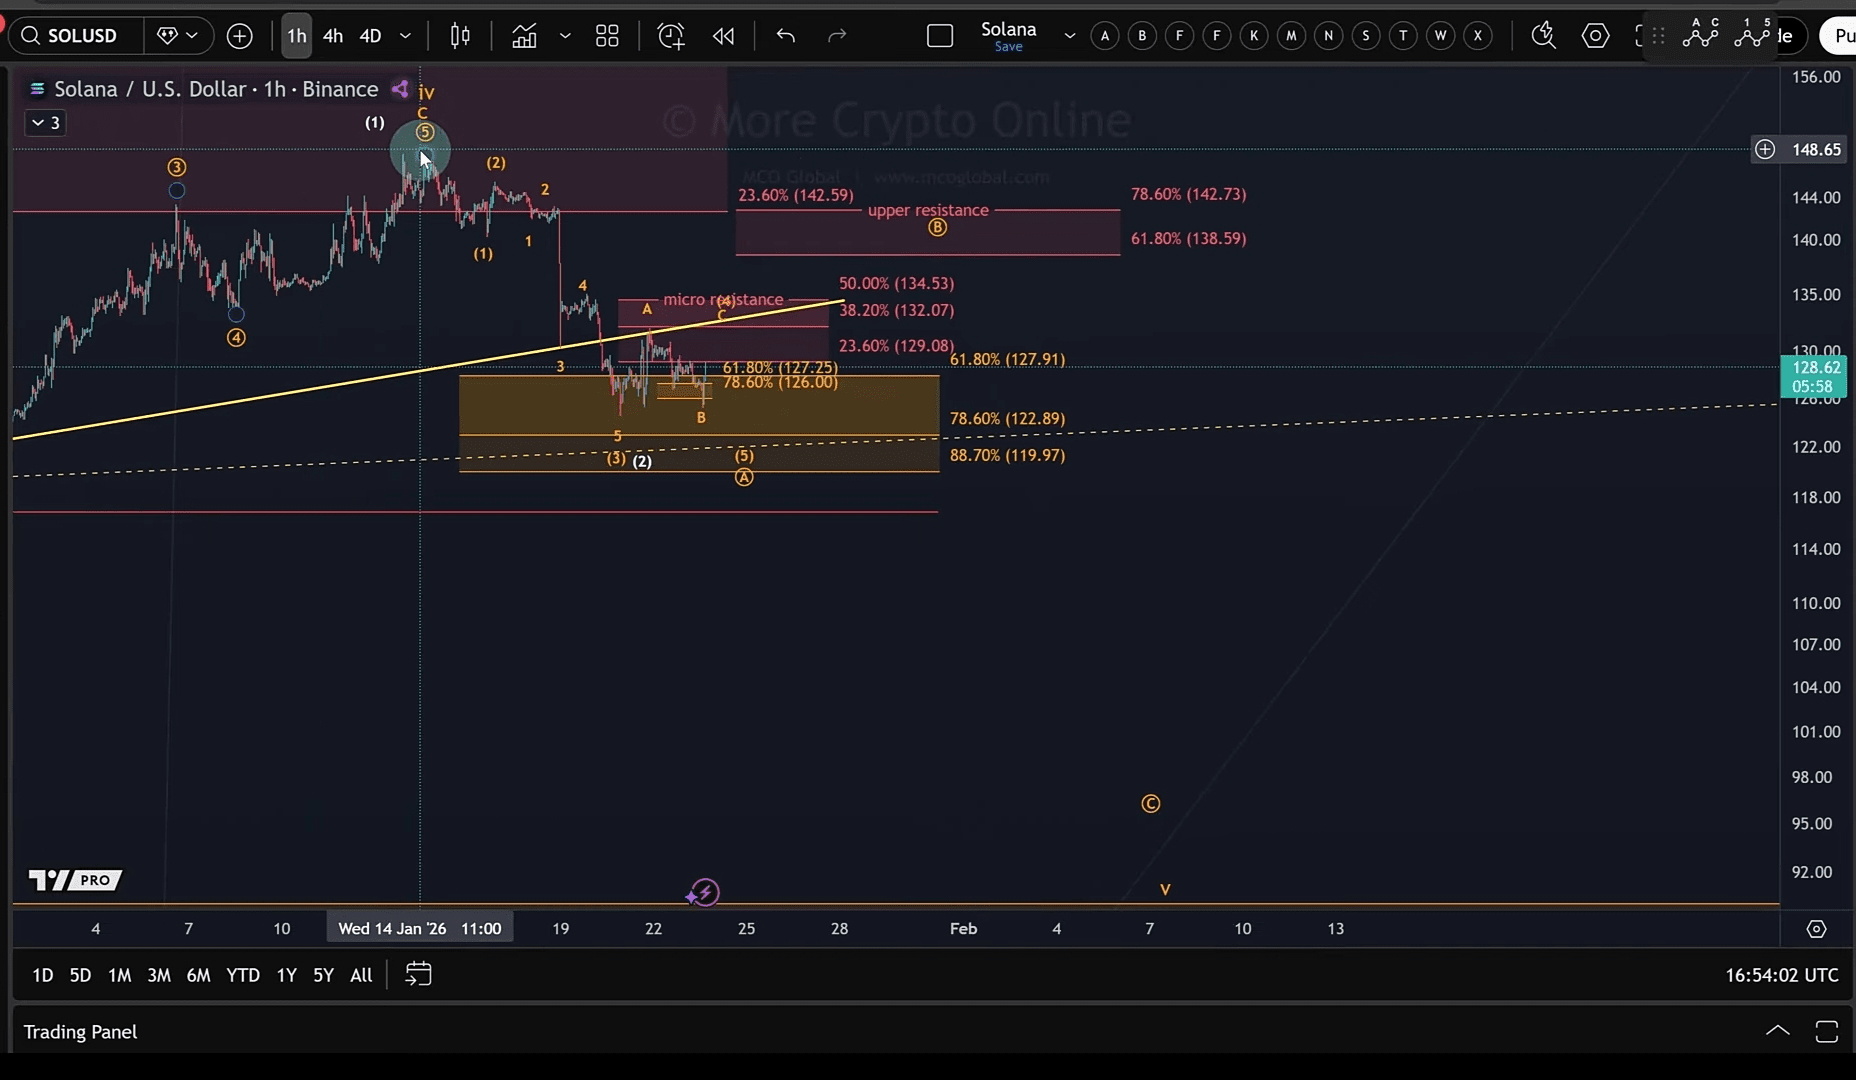Click the Solana layout name
The height and width of the screenshot is (1080, 1856).
click(1008, 30)
